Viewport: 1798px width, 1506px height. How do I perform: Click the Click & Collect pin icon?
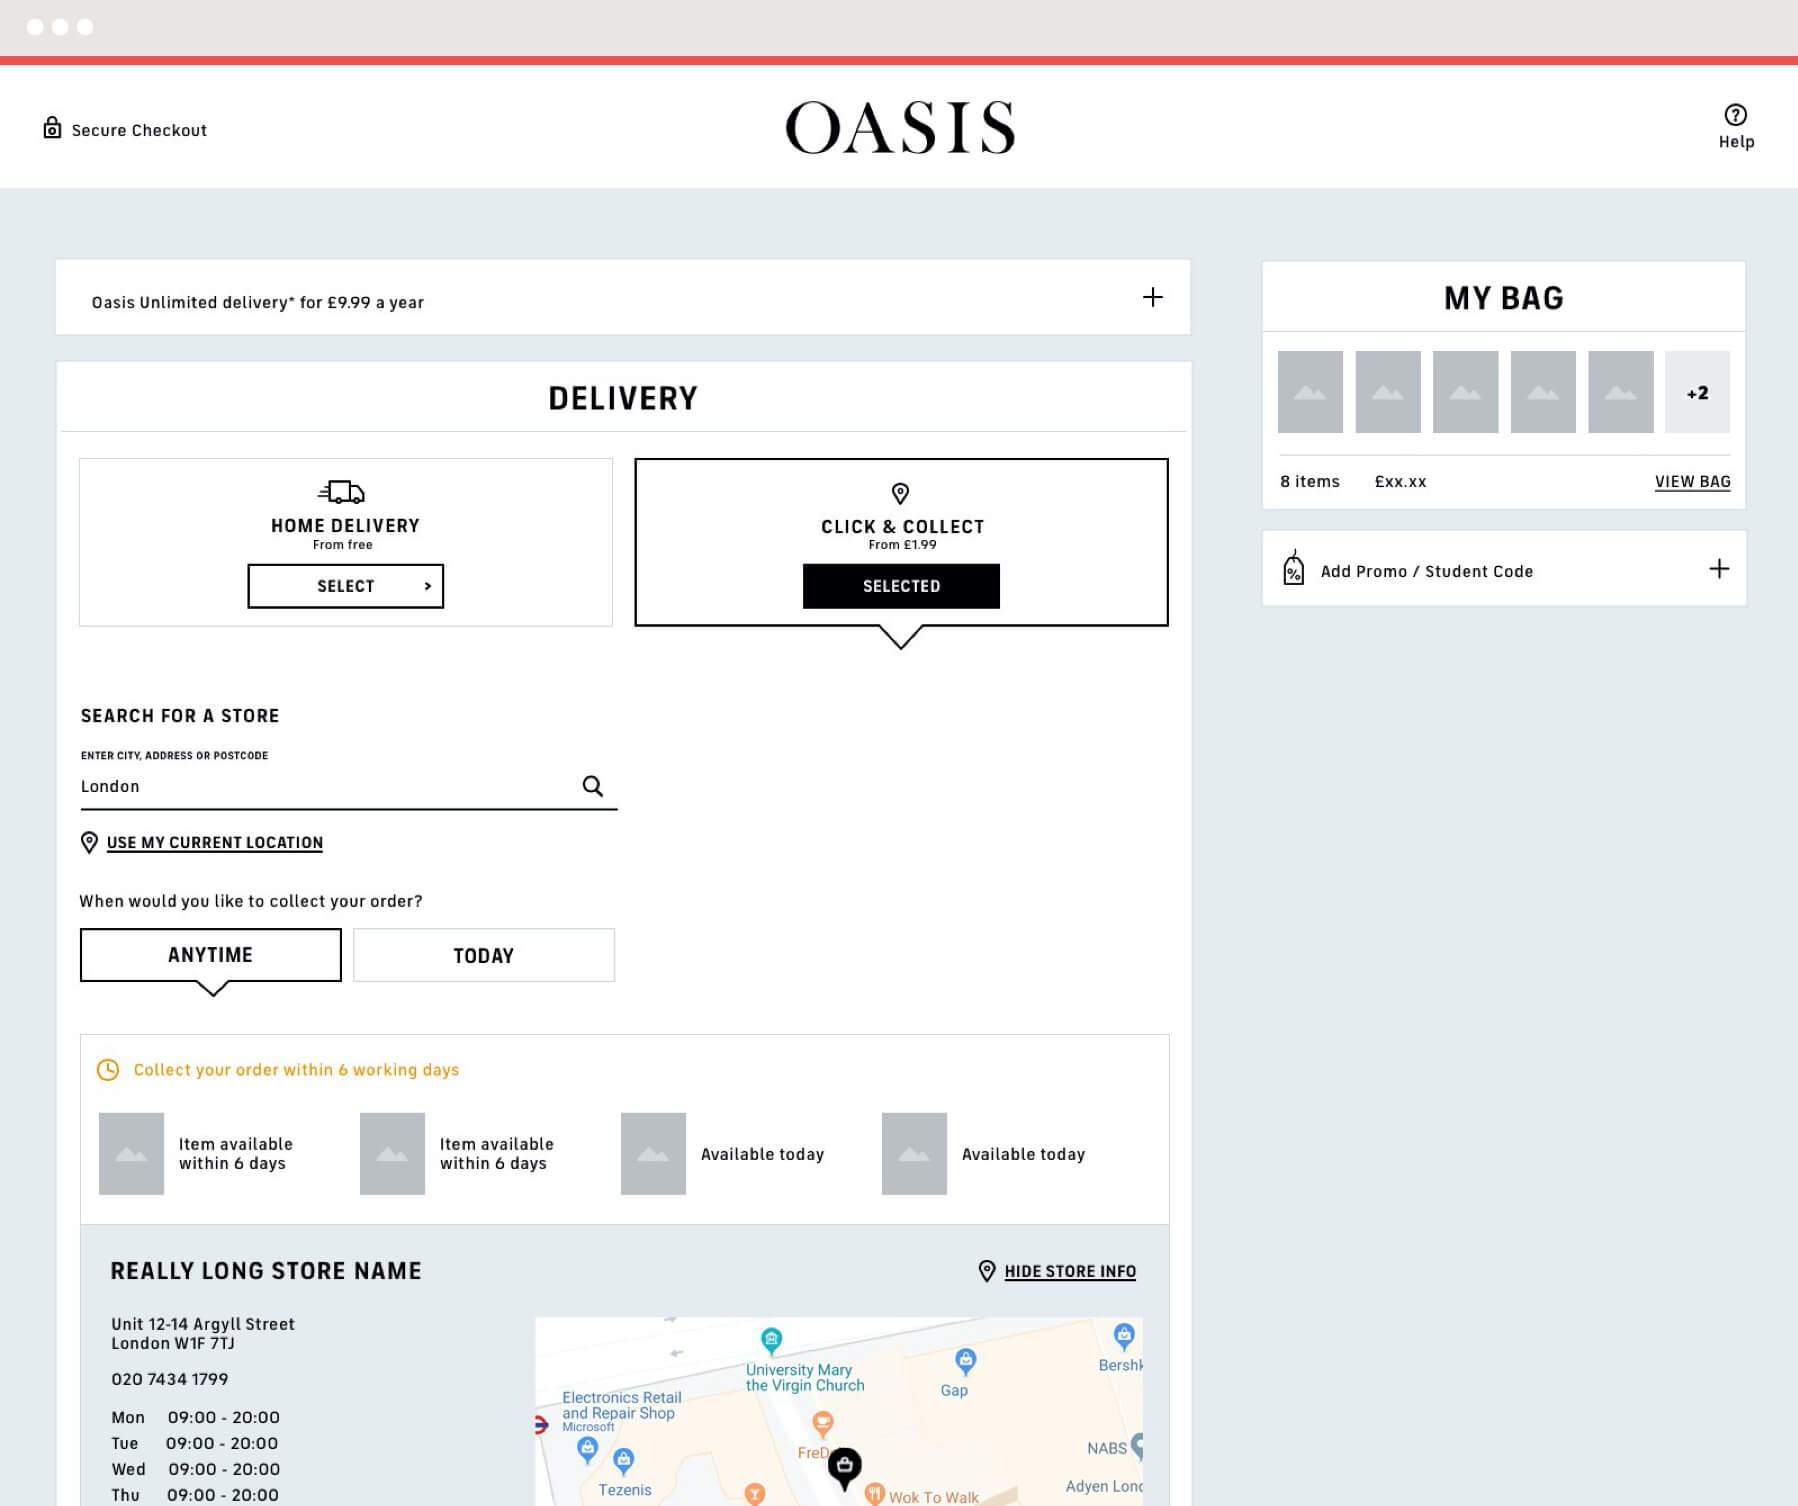click(x=900, y=493)
